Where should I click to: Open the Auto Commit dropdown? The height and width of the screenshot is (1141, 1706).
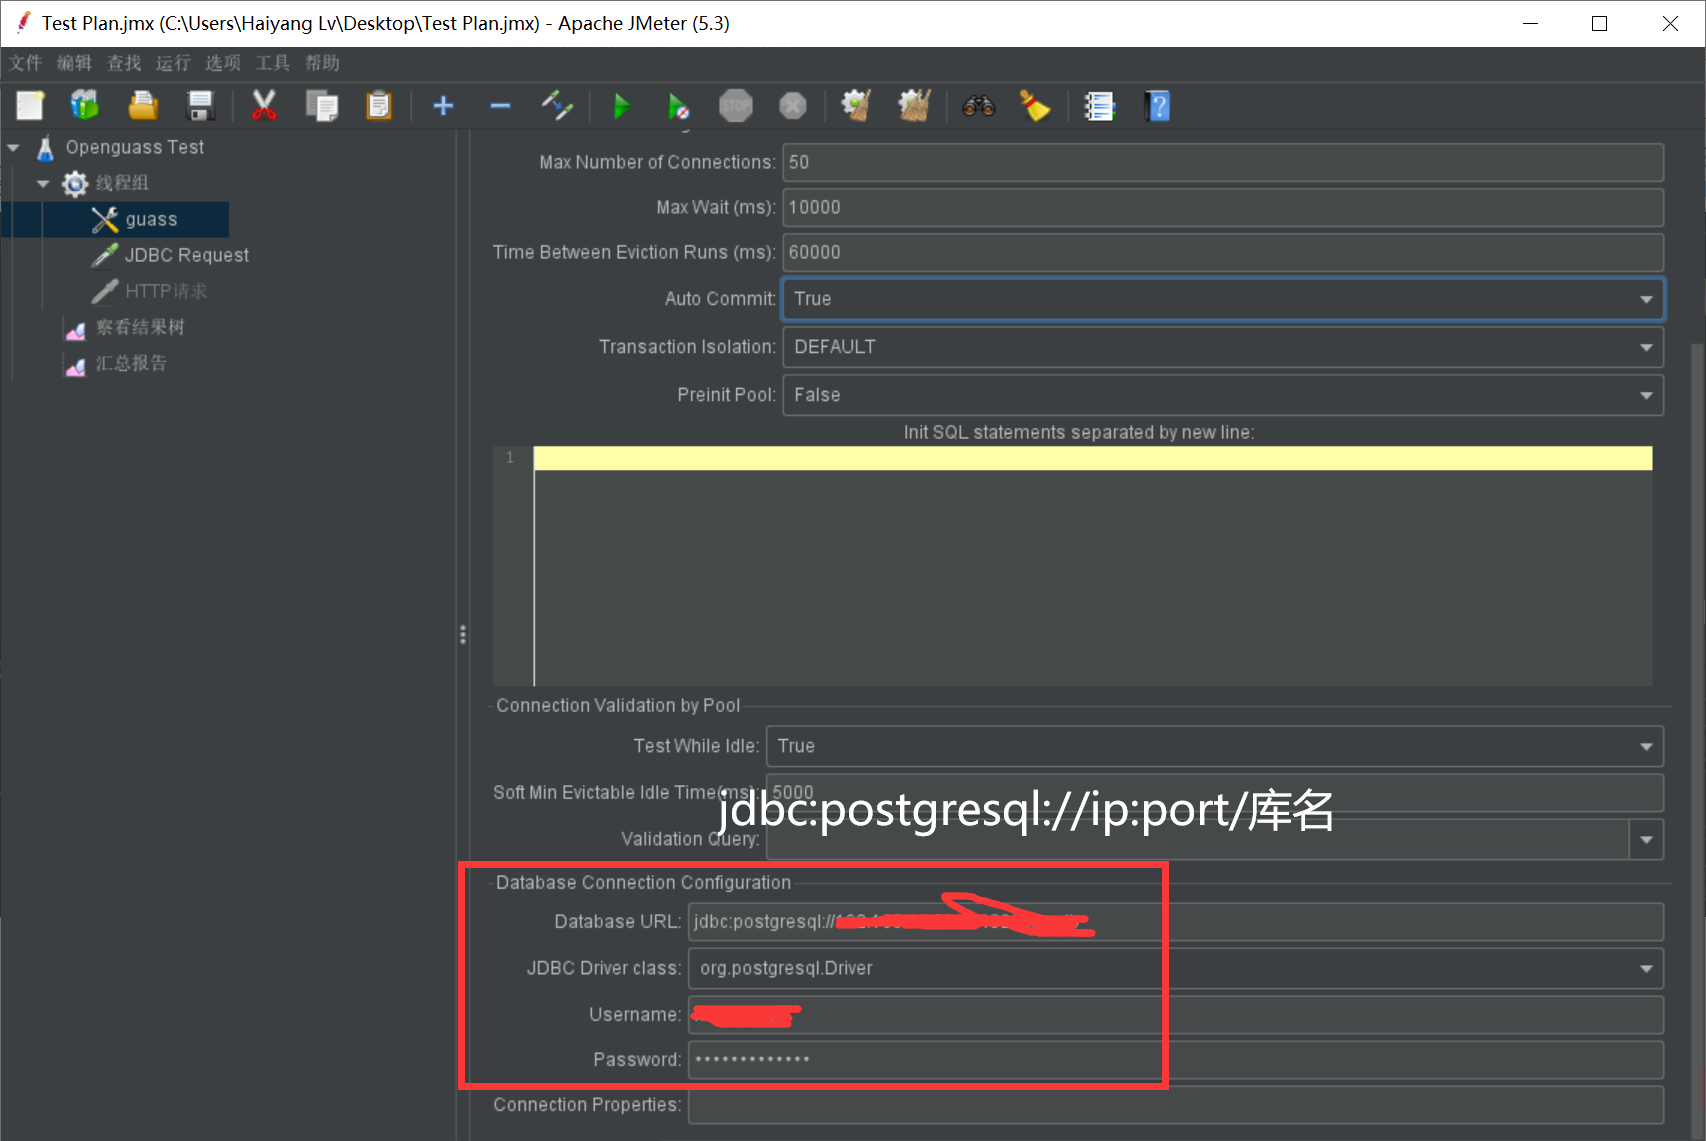click(1223, 299)
